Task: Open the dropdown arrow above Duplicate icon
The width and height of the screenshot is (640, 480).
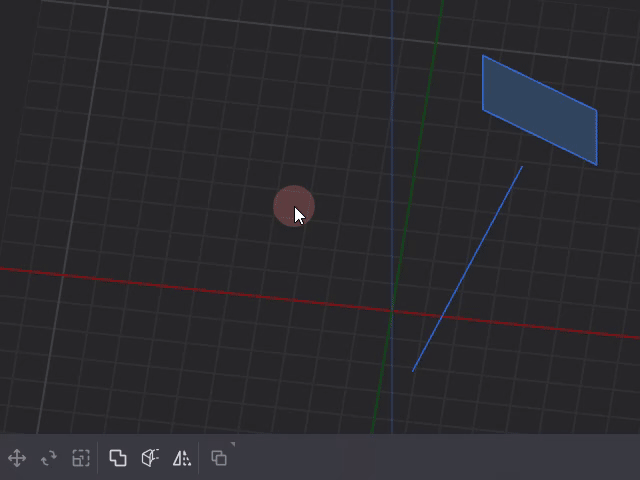Action: point(233,444)
